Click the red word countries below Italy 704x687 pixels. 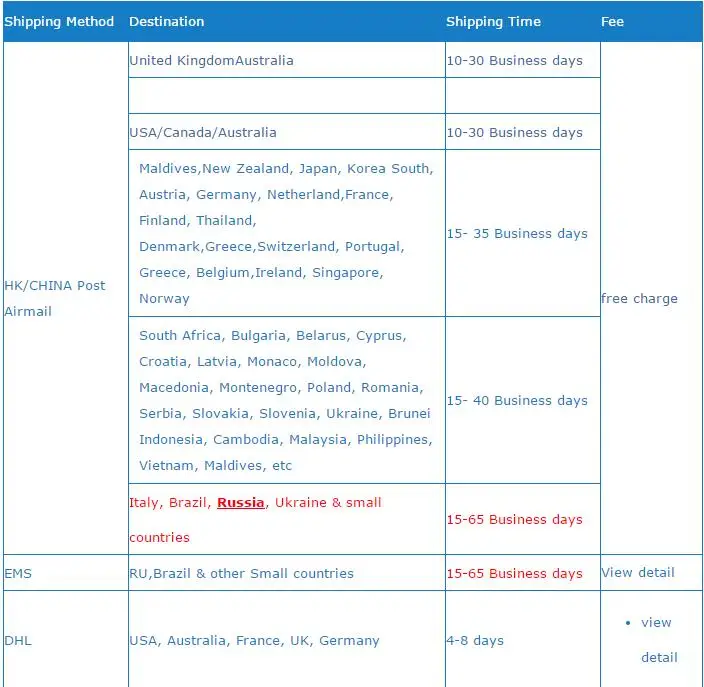(159, 537)
